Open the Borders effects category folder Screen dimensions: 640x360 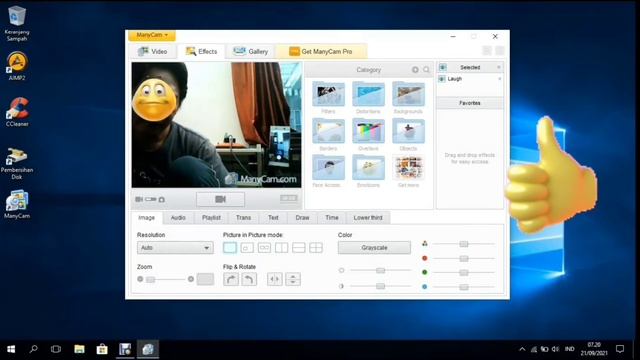pyautogui.click(x=328, y=131)
